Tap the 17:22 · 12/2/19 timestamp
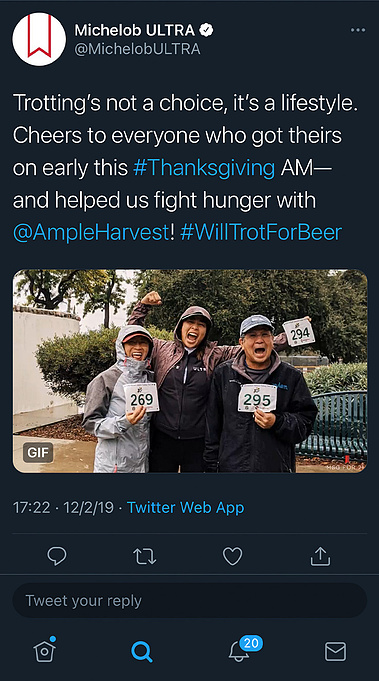The image size is (379, 681). coord(63,507)
